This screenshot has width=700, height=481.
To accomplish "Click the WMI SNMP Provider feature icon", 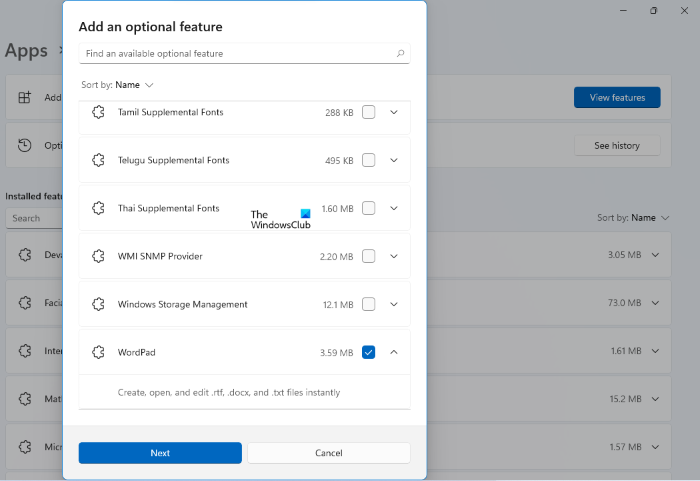I will click(98, 256).
